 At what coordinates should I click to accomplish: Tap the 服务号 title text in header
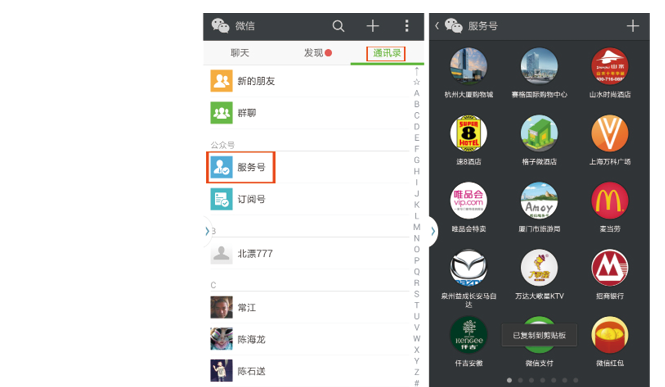(x=483, y=26)
